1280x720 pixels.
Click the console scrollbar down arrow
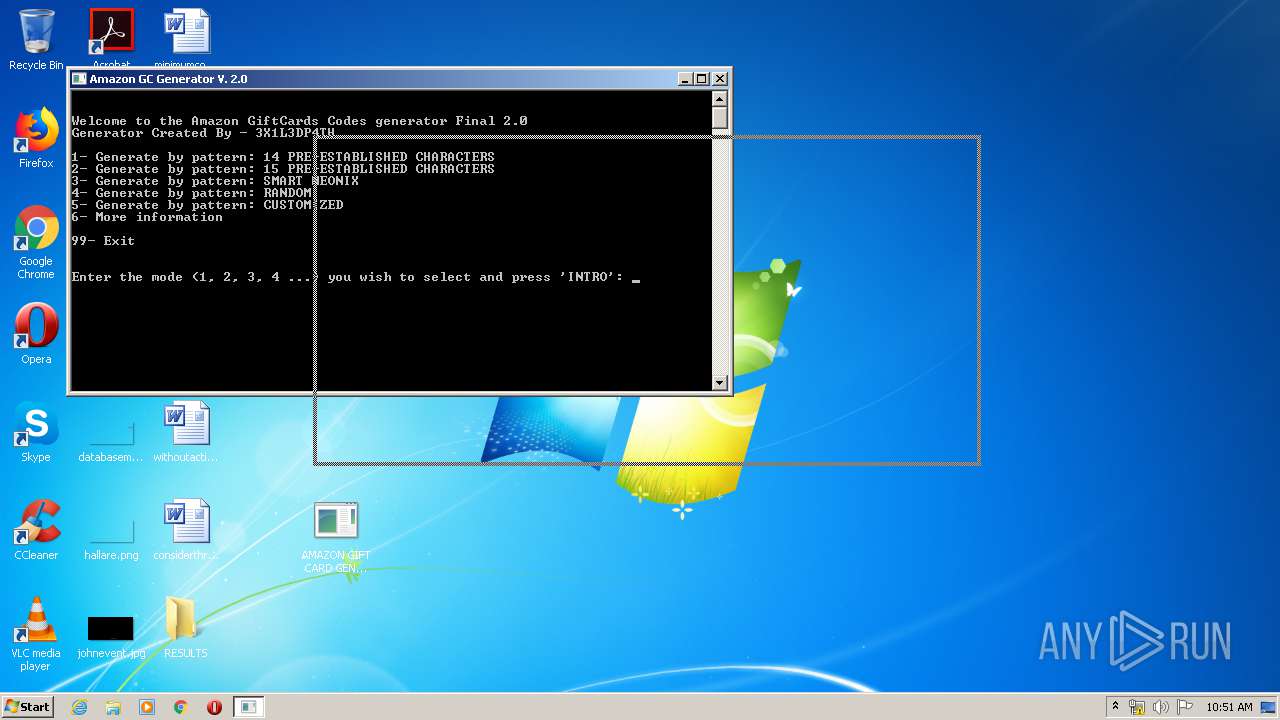(x=719, y=383)
